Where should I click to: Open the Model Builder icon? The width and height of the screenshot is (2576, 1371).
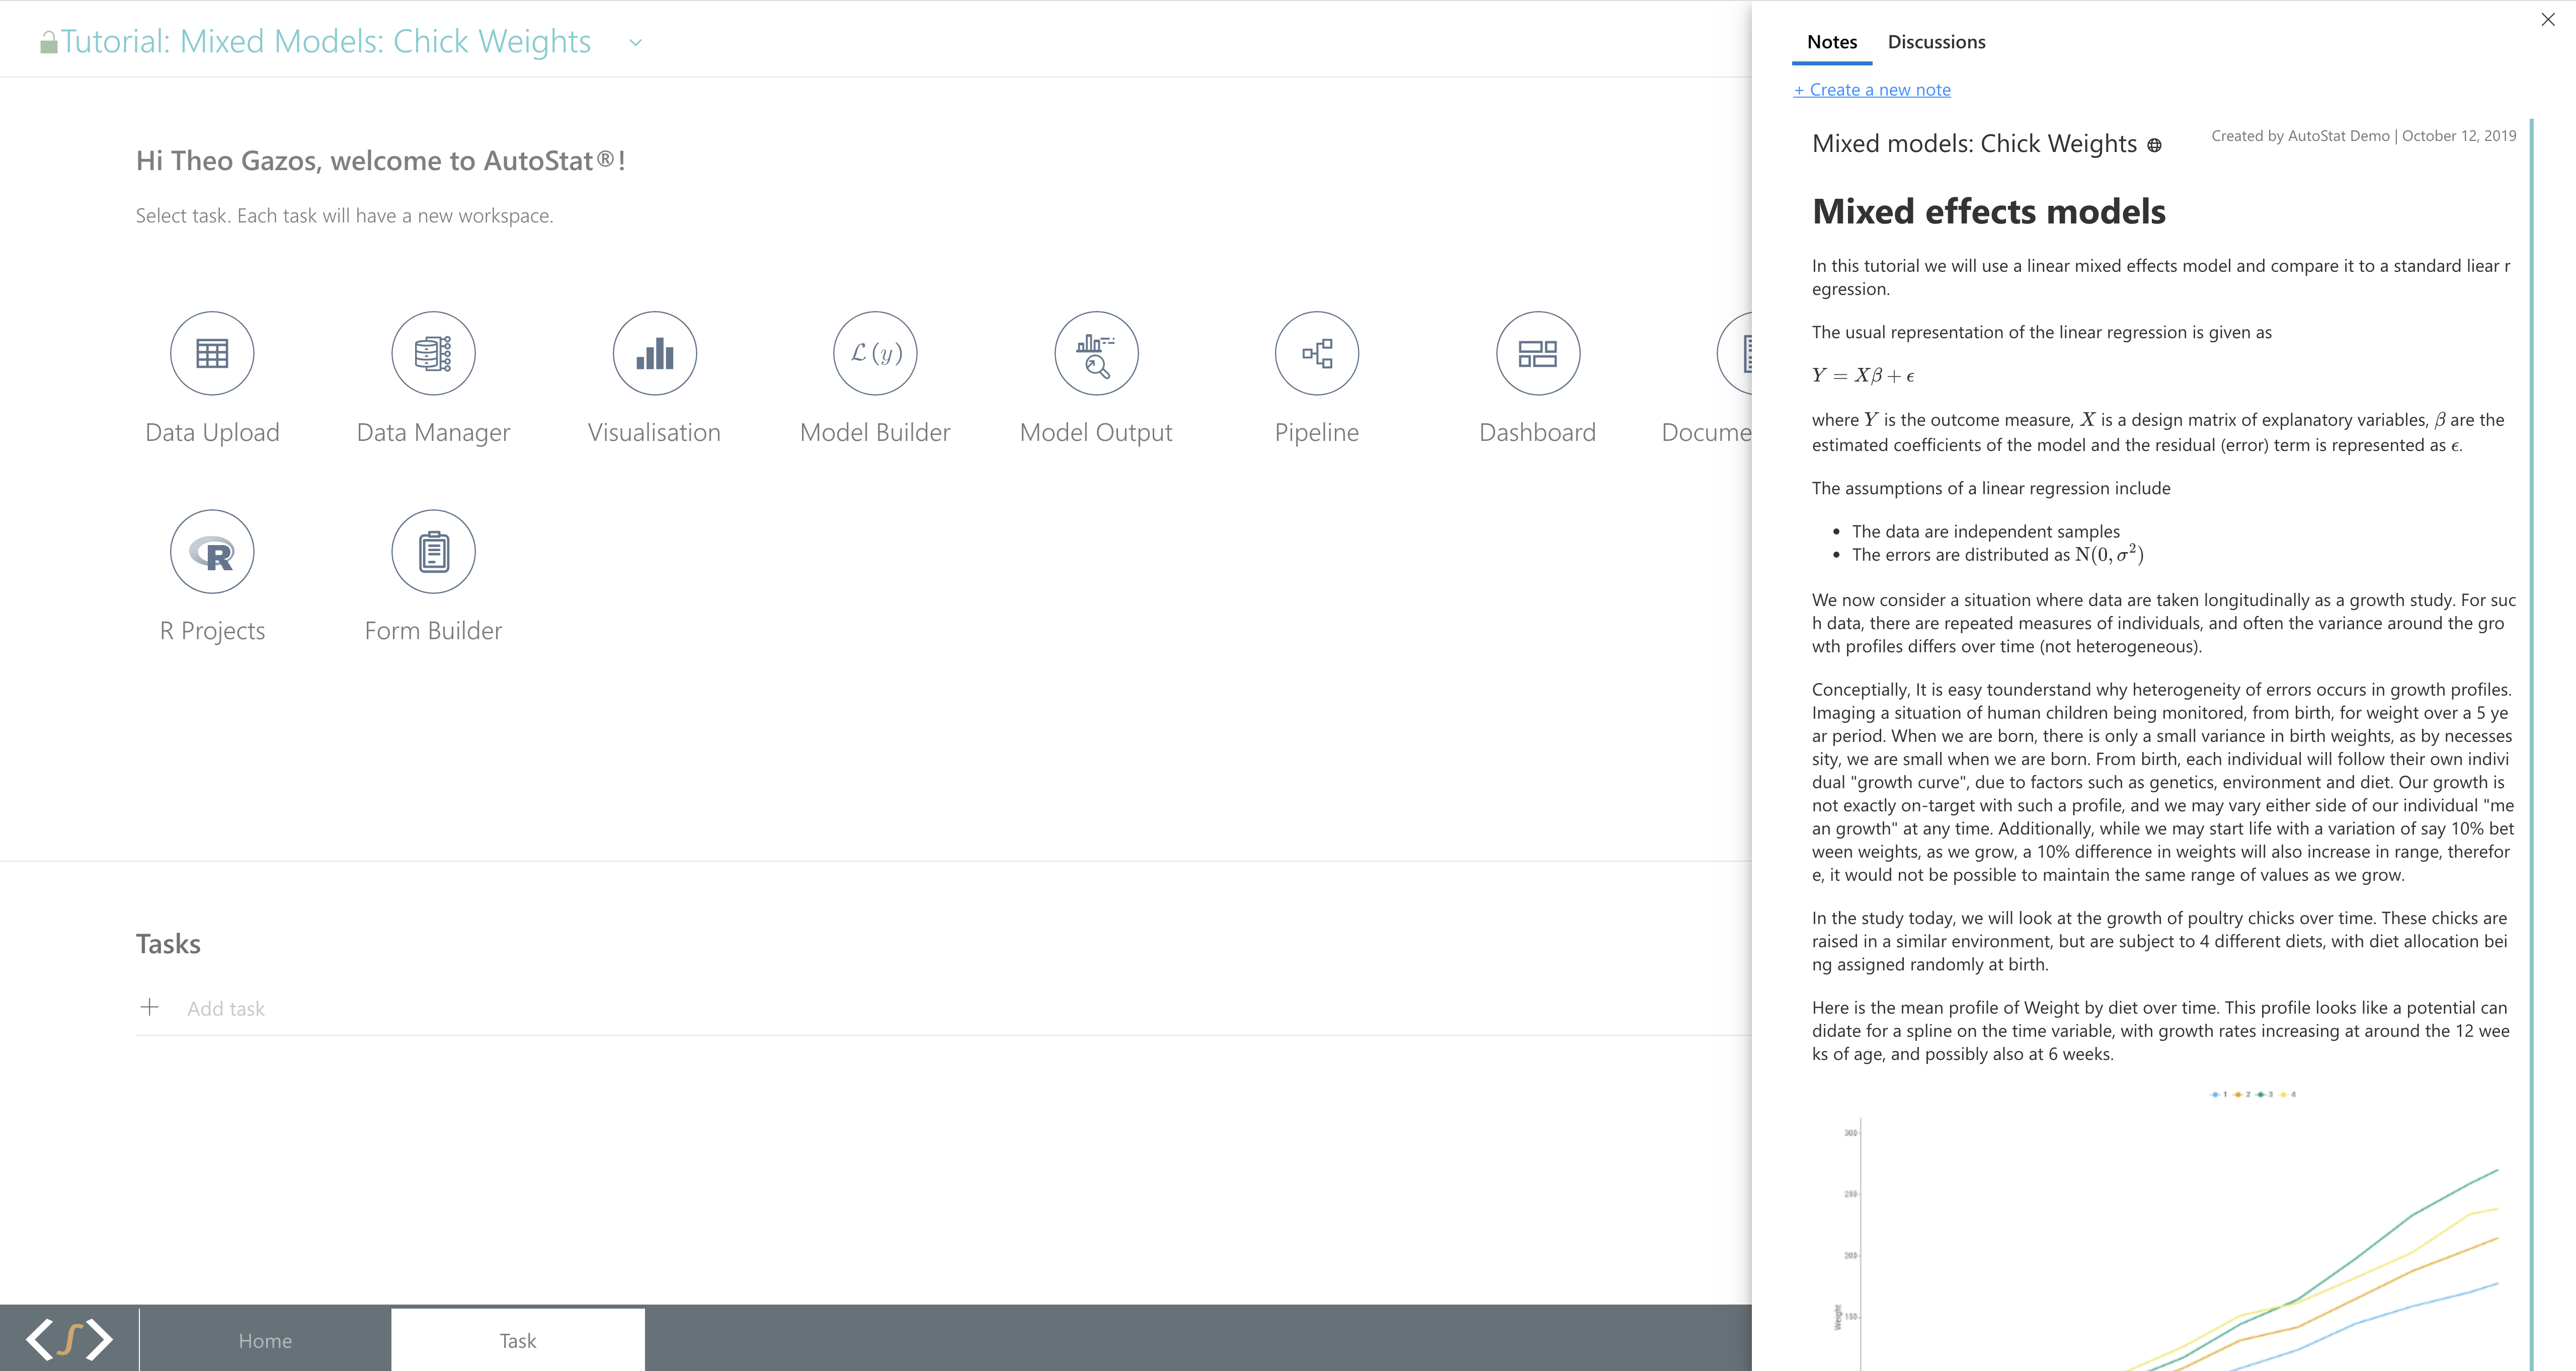875,353
